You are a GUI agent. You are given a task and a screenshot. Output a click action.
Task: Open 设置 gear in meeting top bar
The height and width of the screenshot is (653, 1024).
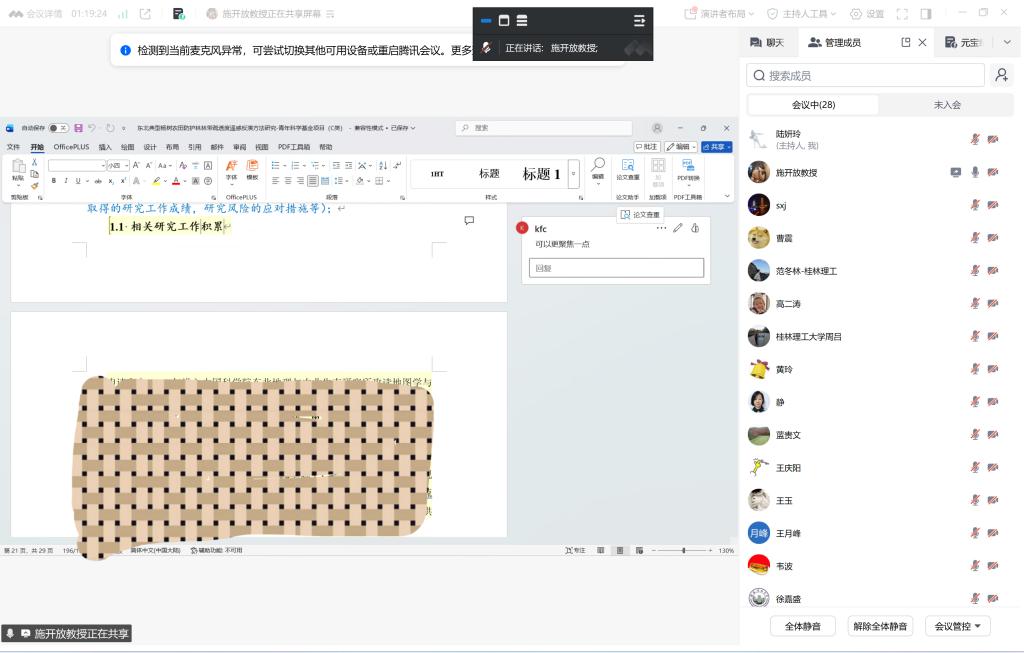866,14
